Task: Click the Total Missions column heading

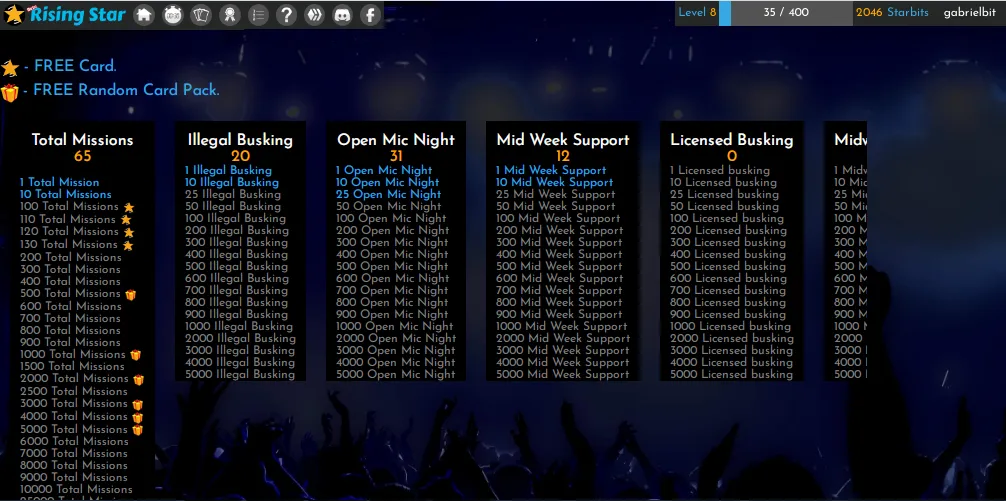Action: coord(83,140)
